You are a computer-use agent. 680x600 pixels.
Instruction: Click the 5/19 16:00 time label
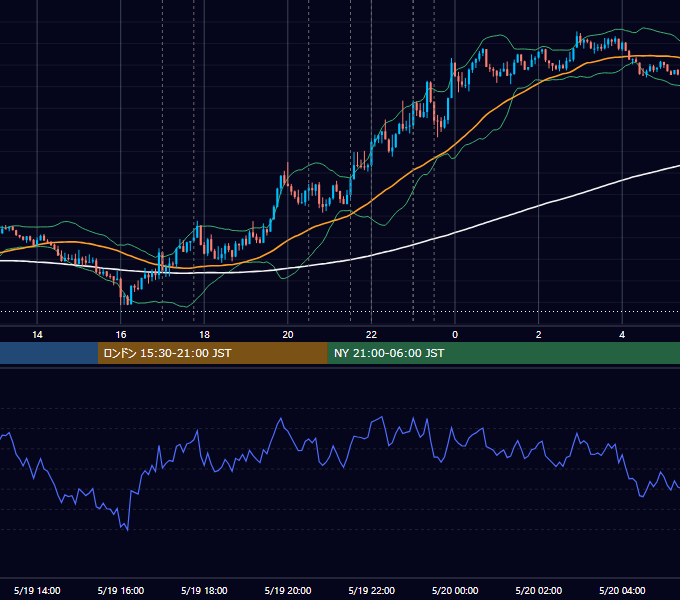tap(121, 590)
